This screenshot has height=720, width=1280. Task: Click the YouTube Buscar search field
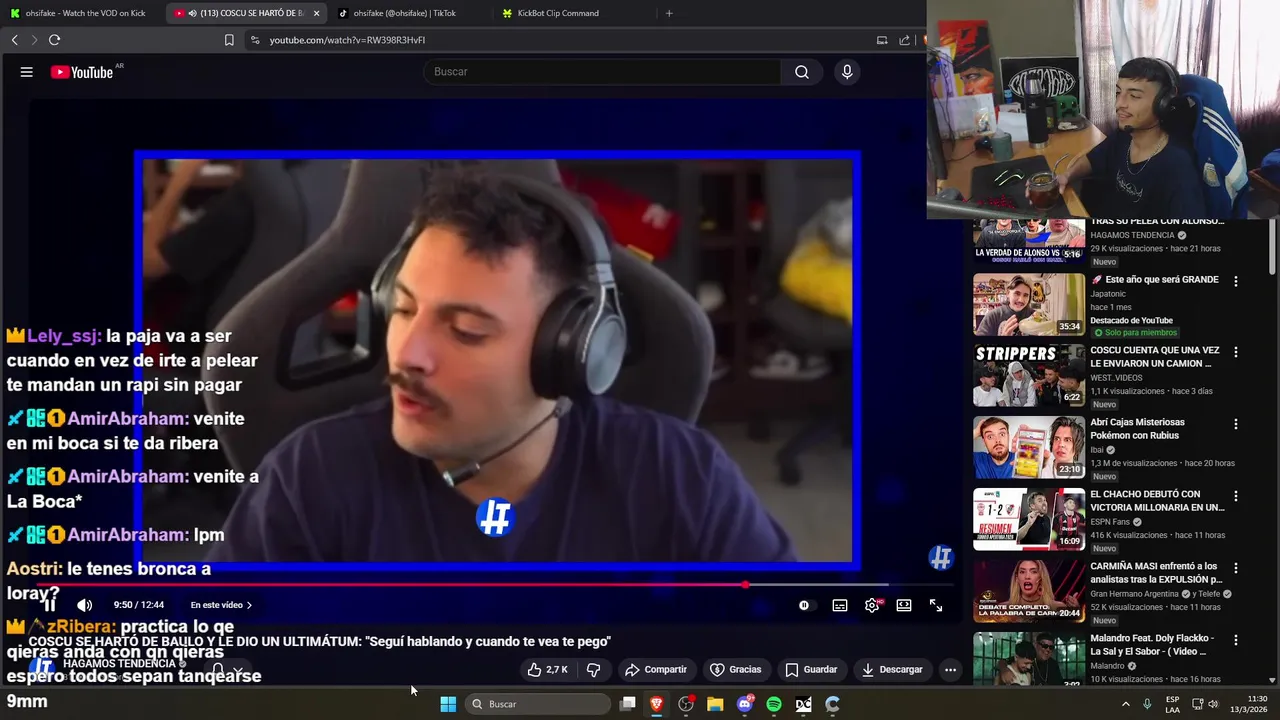tap(603, 72)
